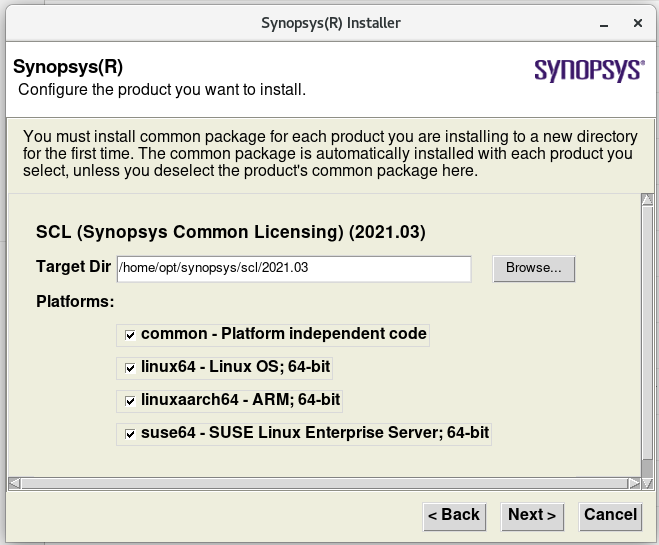Click the horizontal scrollbar track
The height and width of the screenshot is (545, 659).
(x=324, y=483)
